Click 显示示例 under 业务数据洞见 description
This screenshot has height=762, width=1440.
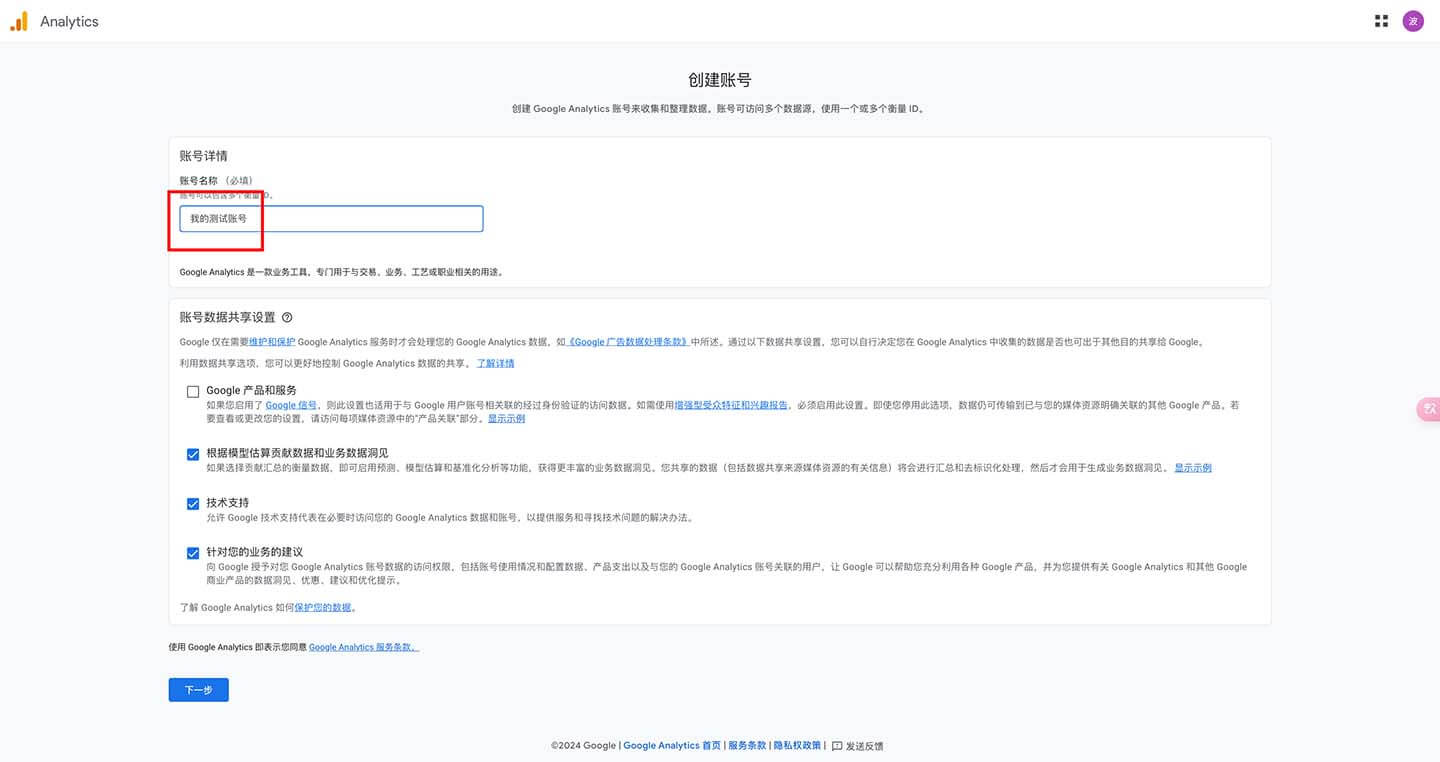1193,468
